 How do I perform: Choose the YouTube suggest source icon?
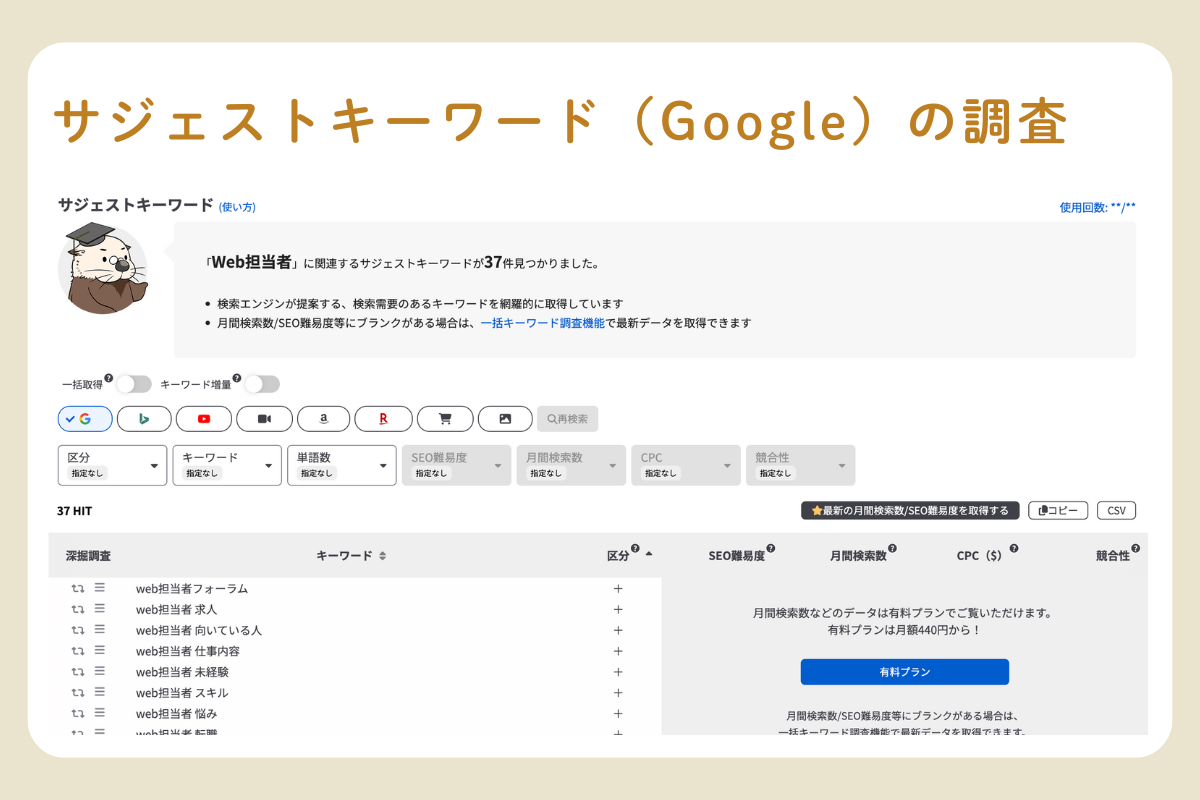click(204, 419)
